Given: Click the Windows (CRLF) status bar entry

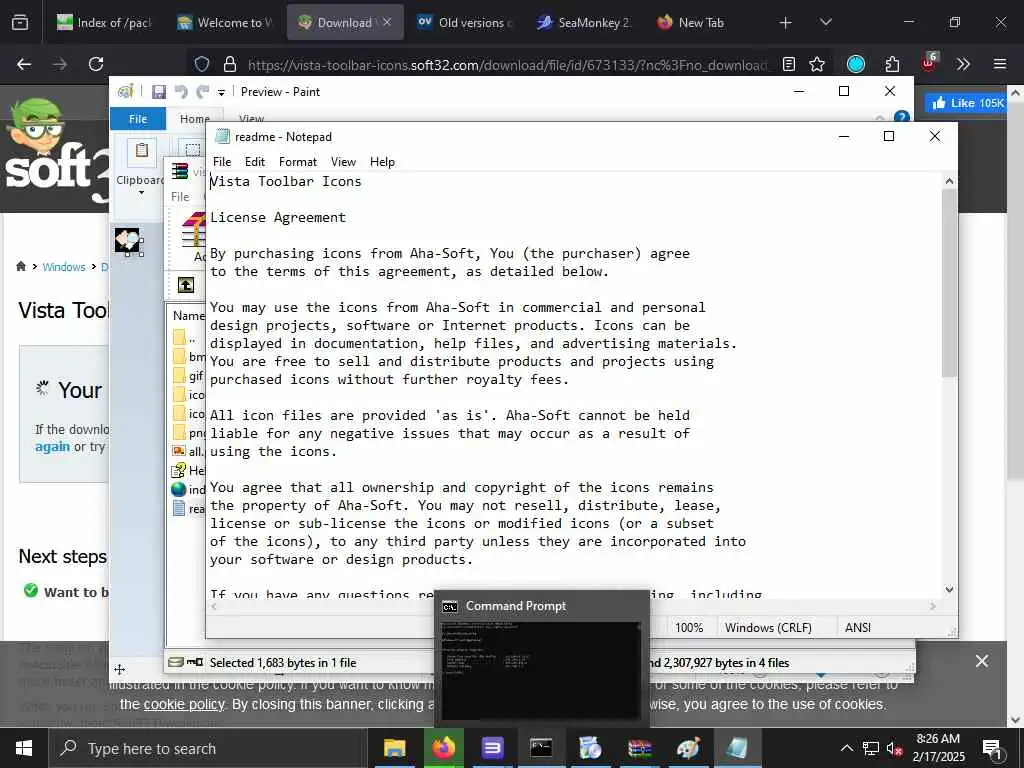Looking at the screenshot, I should (768, 628).
